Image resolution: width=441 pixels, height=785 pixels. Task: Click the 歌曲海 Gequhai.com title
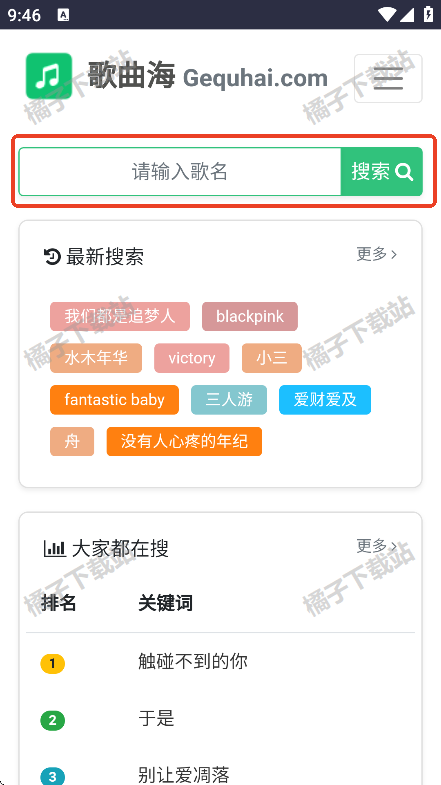tap(208, 76)
